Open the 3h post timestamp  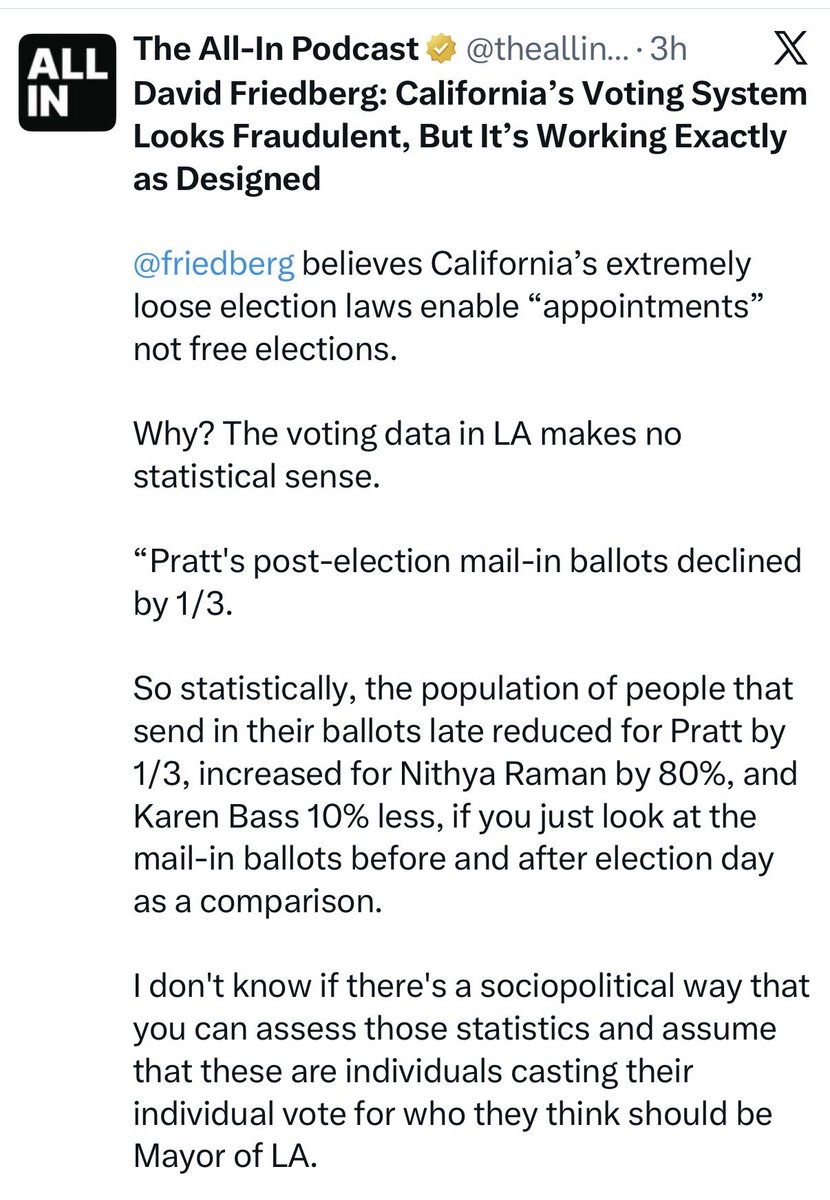[x=662, y=49]
